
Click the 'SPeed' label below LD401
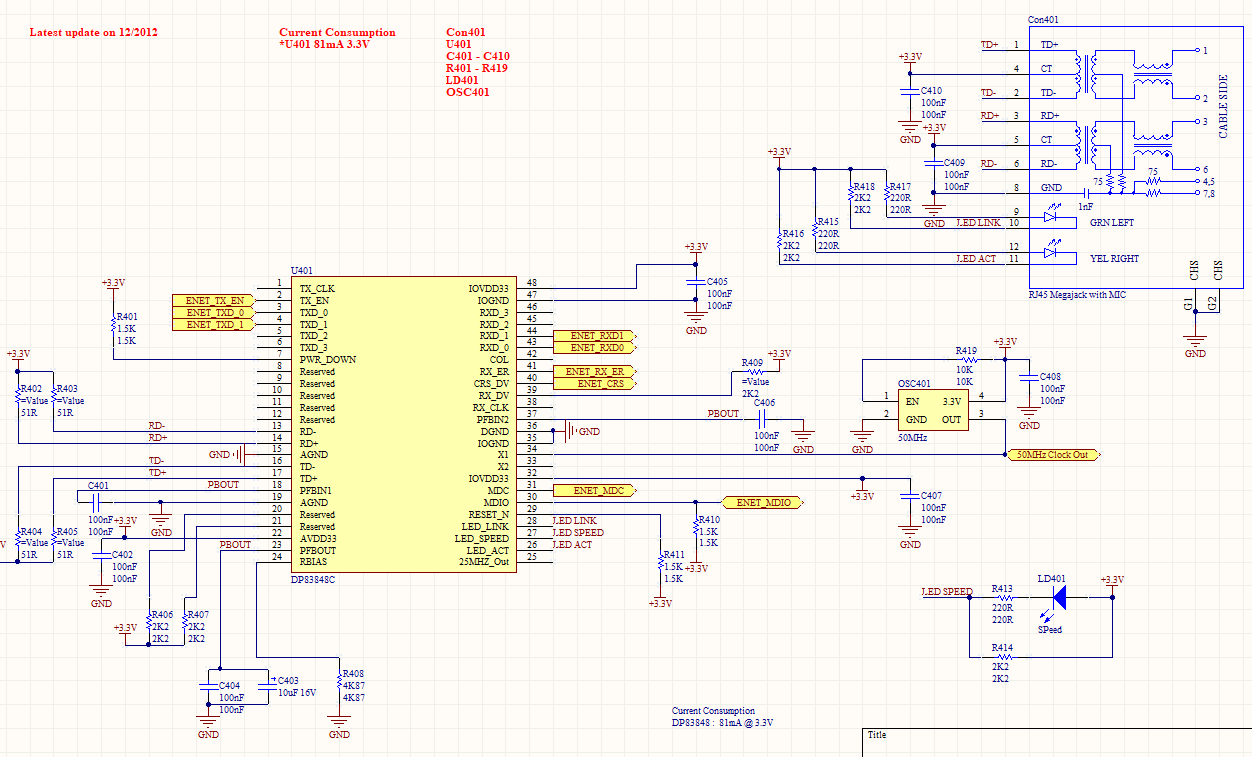tap(1049, 630)
